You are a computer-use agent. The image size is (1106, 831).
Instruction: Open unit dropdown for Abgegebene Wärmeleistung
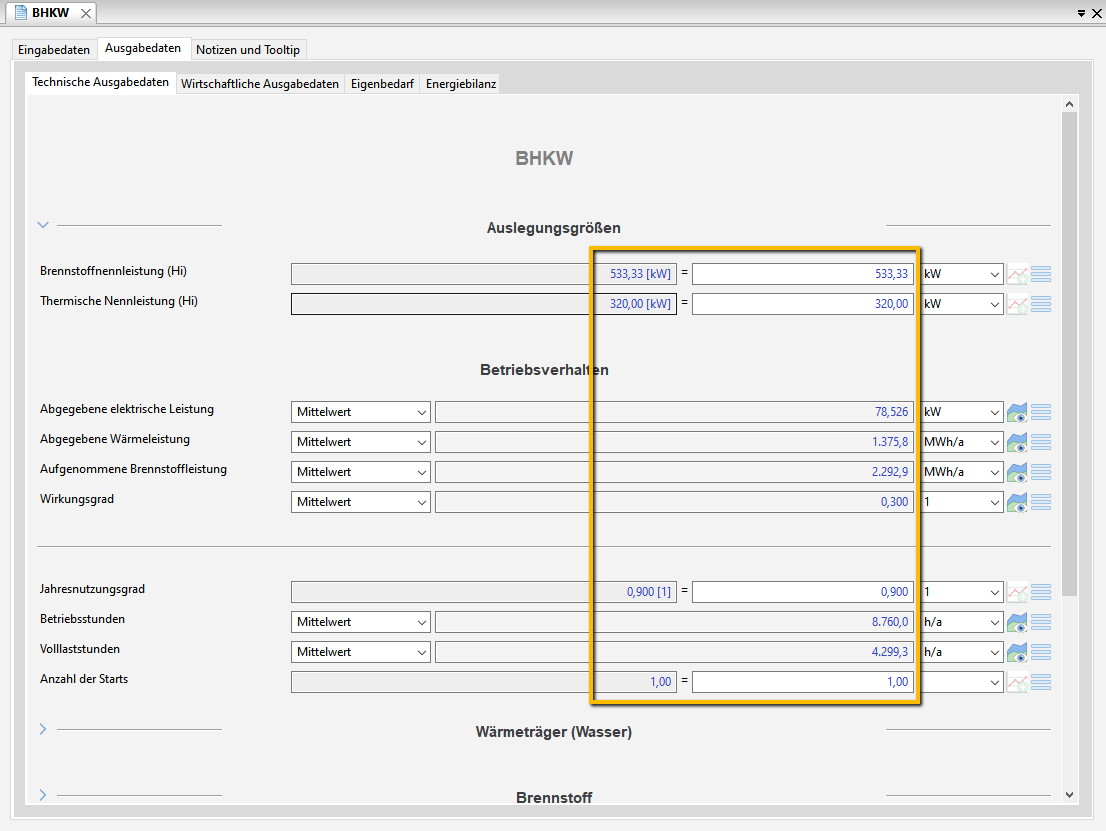click(x=962, y=442)
